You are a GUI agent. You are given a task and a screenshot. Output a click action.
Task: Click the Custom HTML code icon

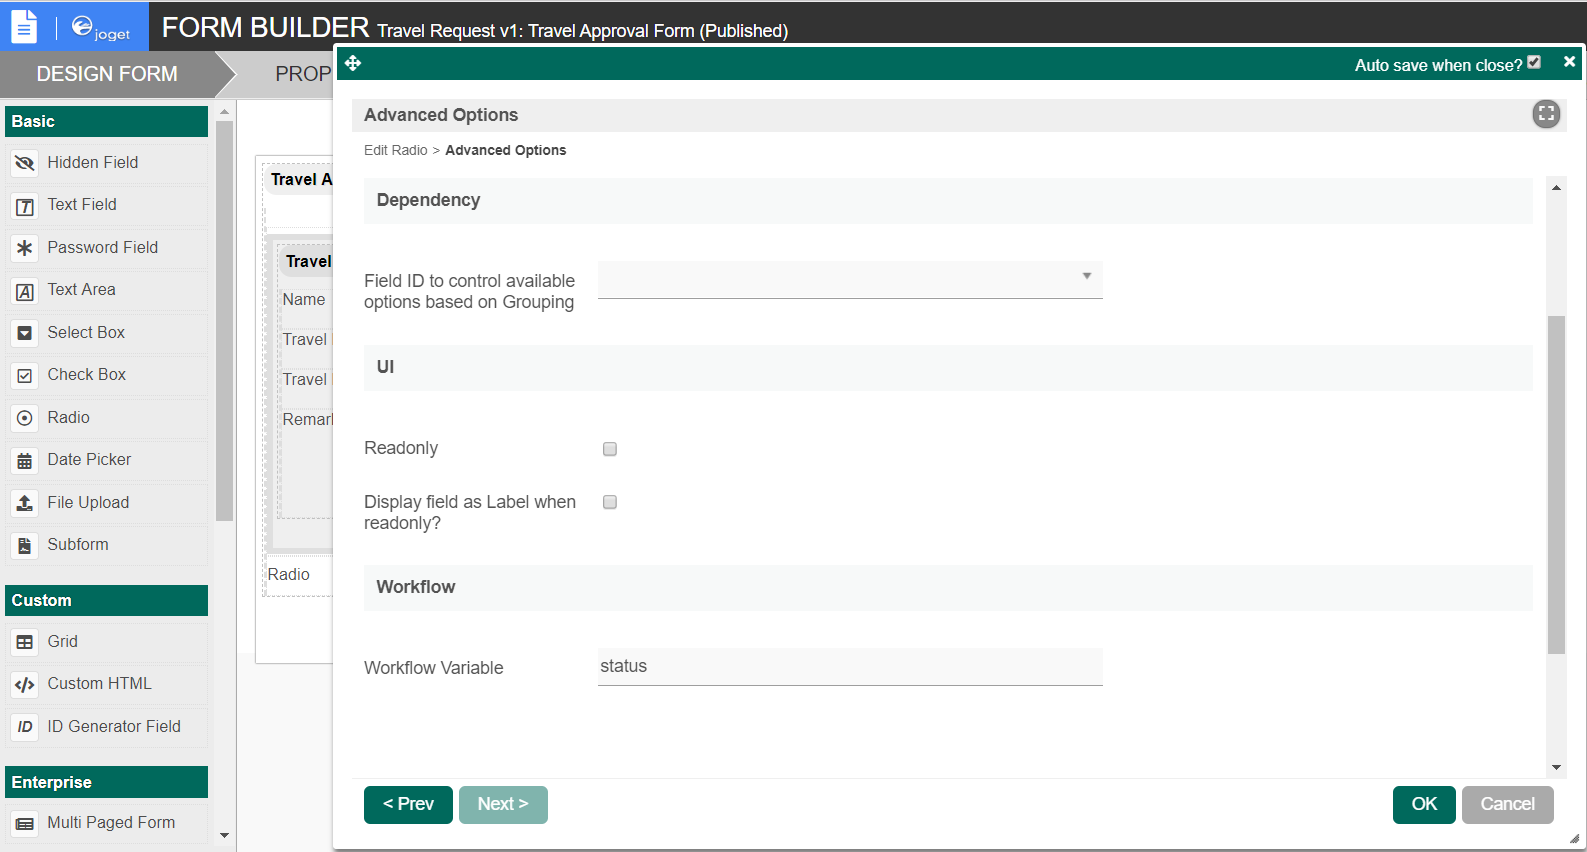(x=25, y=685)
